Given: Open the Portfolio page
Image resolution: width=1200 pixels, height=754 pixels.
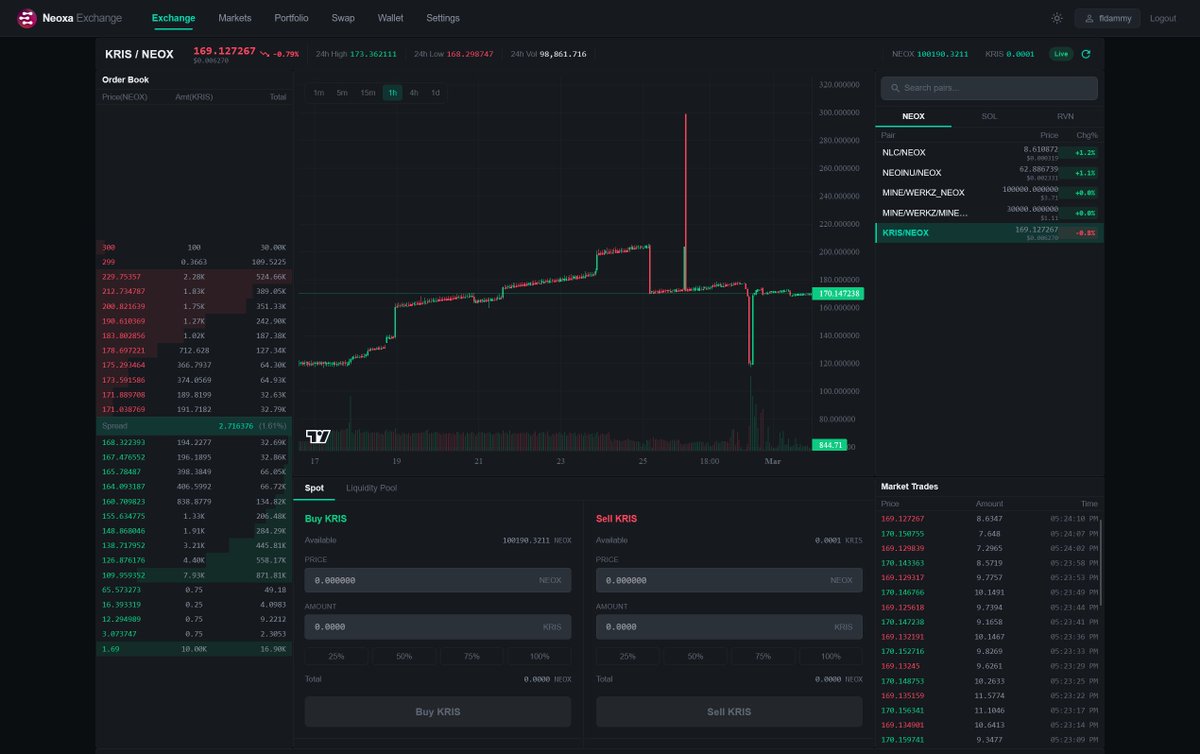Looking at the screenshot, I should pyautogui.click(x=292, y=18).
